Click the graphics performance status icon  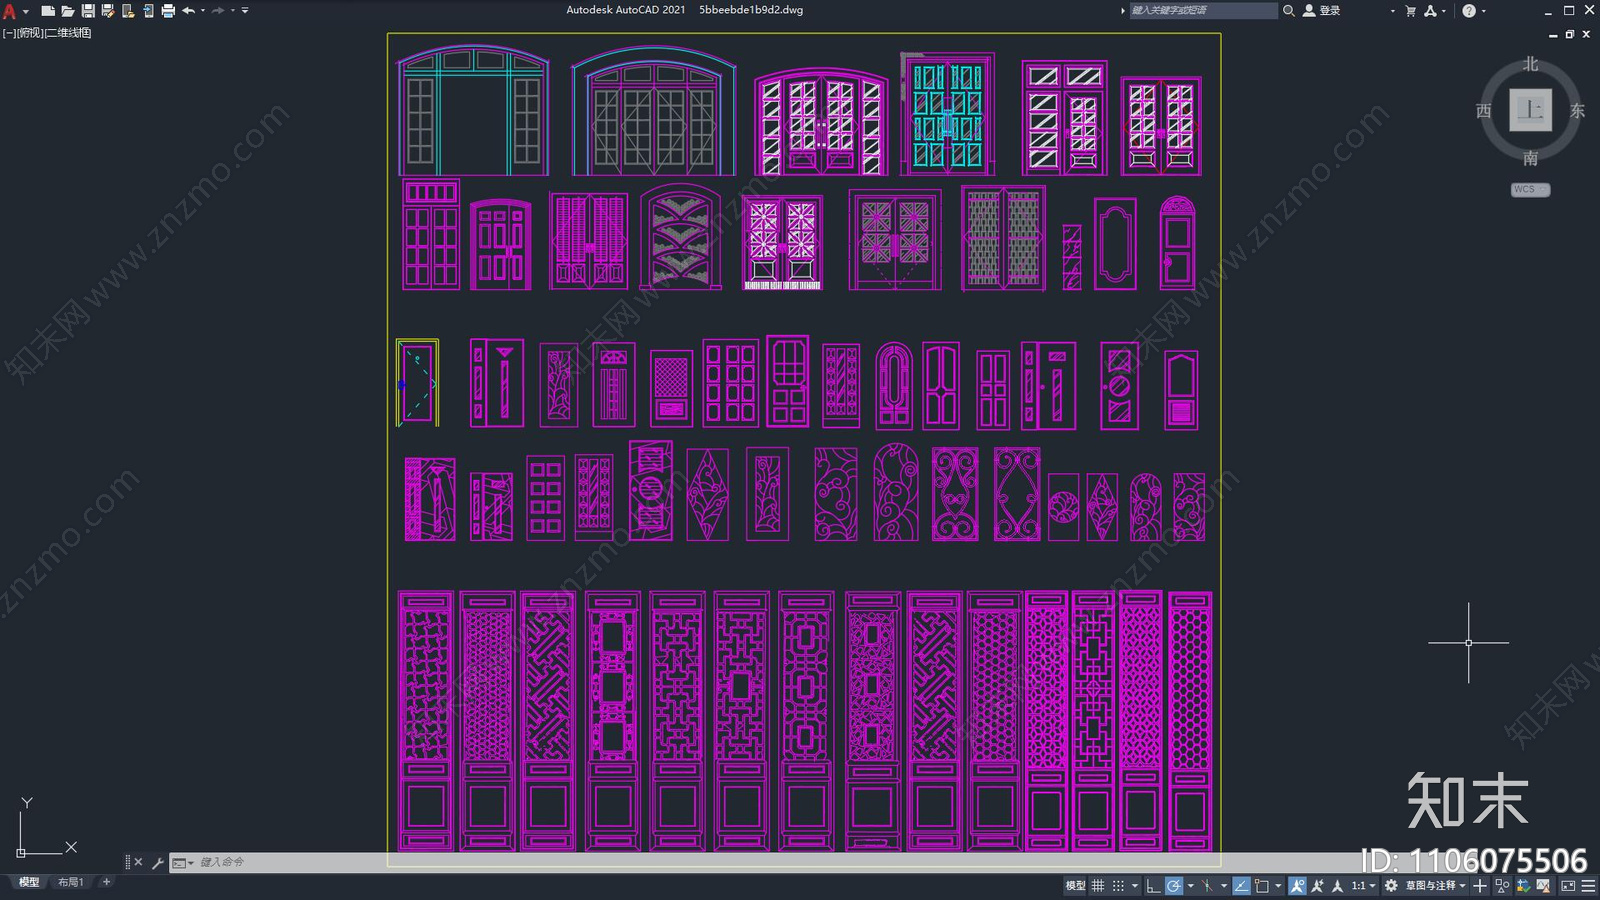[1543, 886]
